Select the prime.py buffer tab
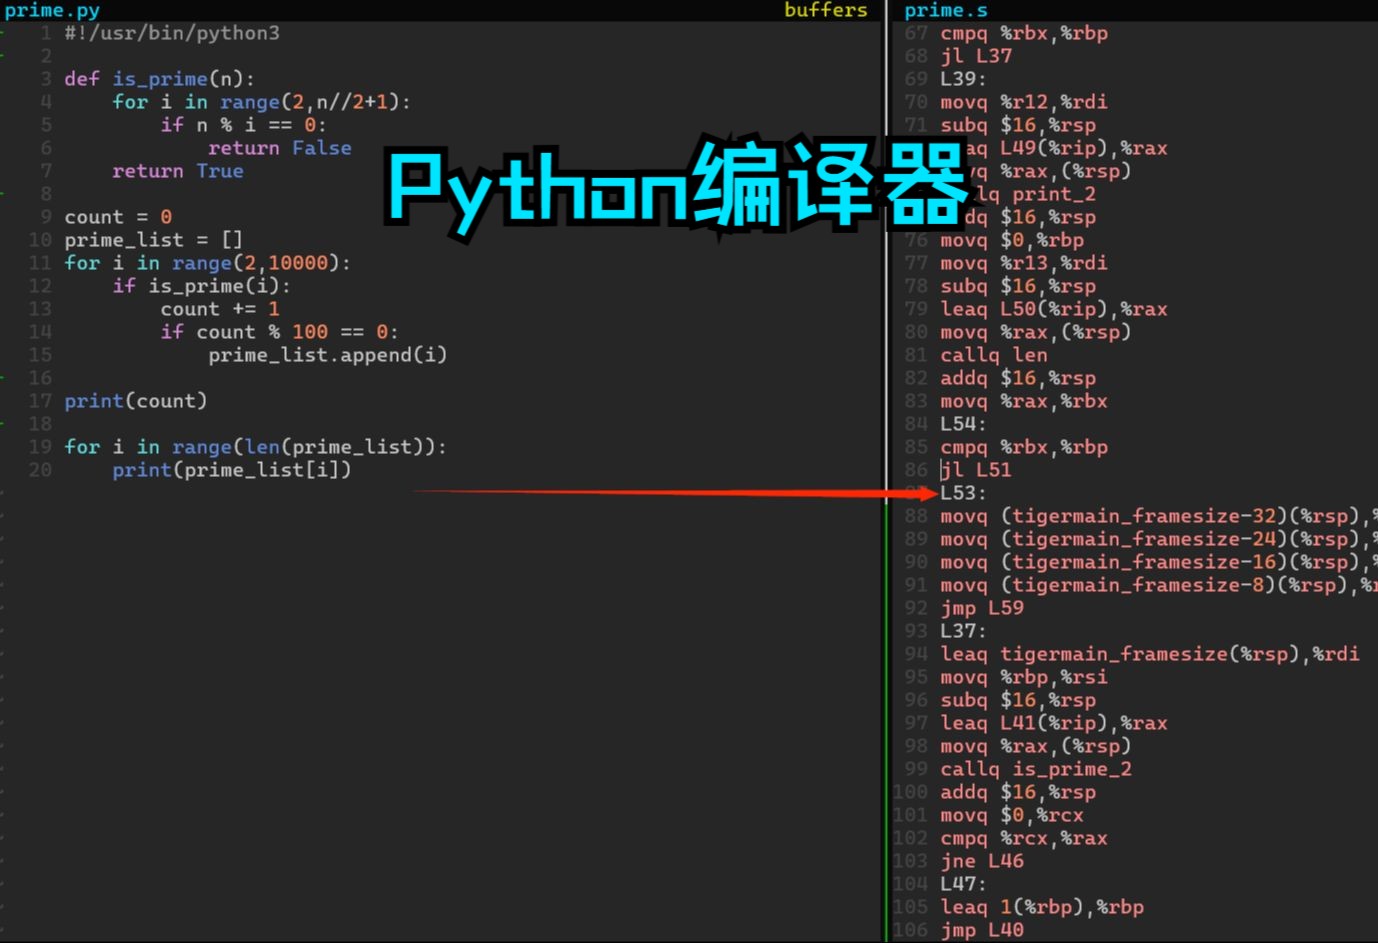The height and width of the screenshot is (943, 1378). (52, 10)
